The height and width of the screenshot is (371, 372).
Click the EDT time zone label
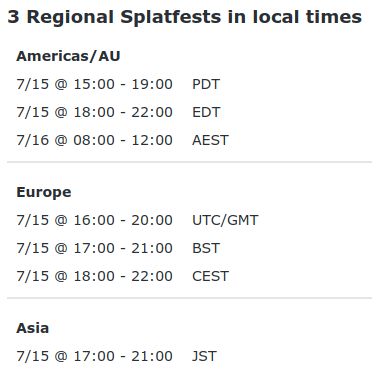(206, 112)
